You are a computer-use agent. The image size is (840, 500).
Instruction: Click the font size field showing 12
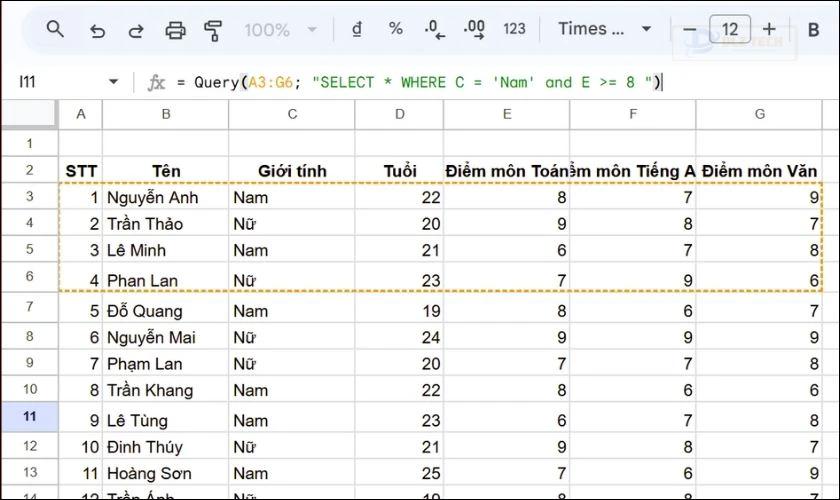[x=730, y=29]
